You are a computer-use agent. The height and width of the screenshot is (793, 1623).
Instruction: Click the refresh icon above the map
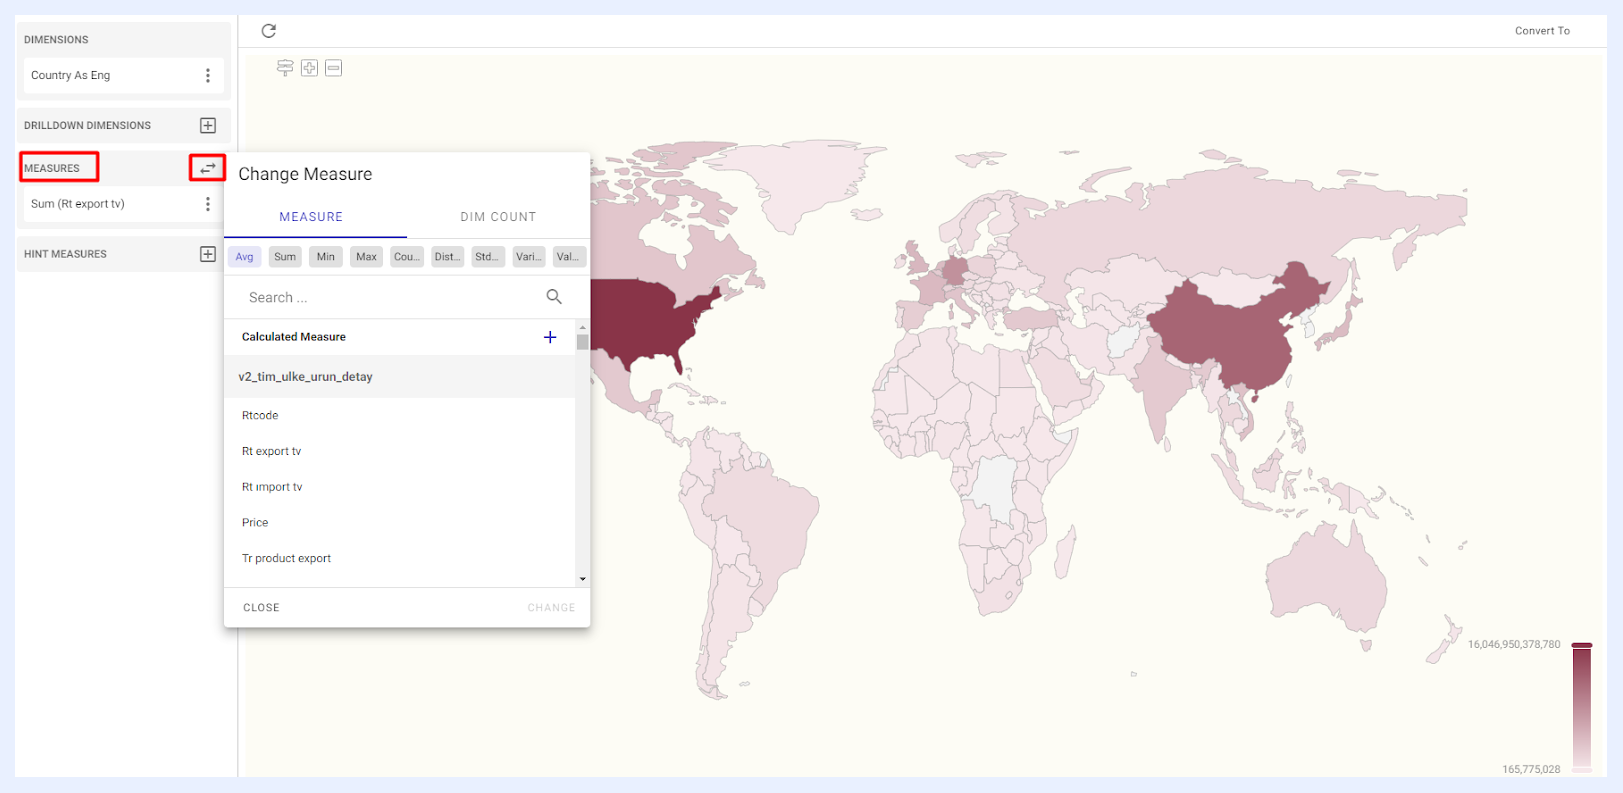[269, 31]
